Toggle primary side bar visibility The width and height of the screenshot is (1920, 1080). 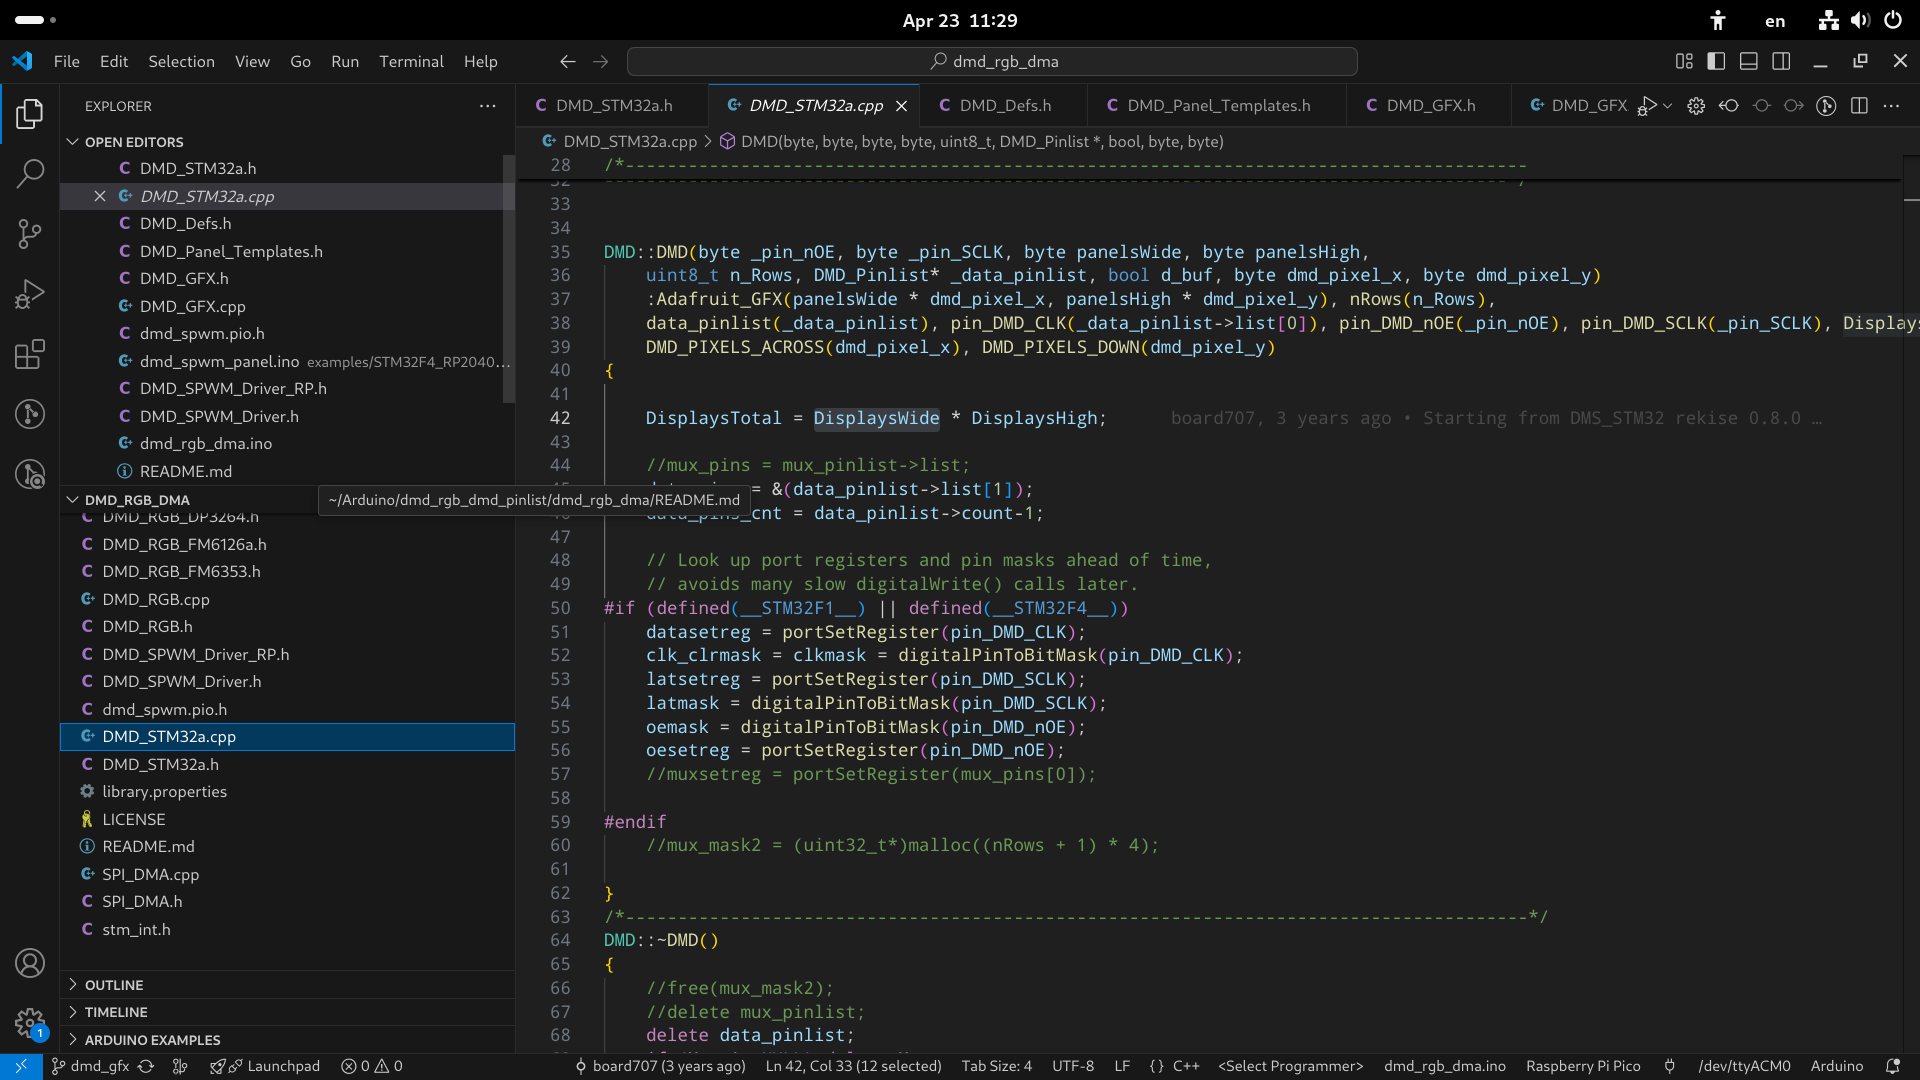pyautogui.click(x=1716, y=62)
